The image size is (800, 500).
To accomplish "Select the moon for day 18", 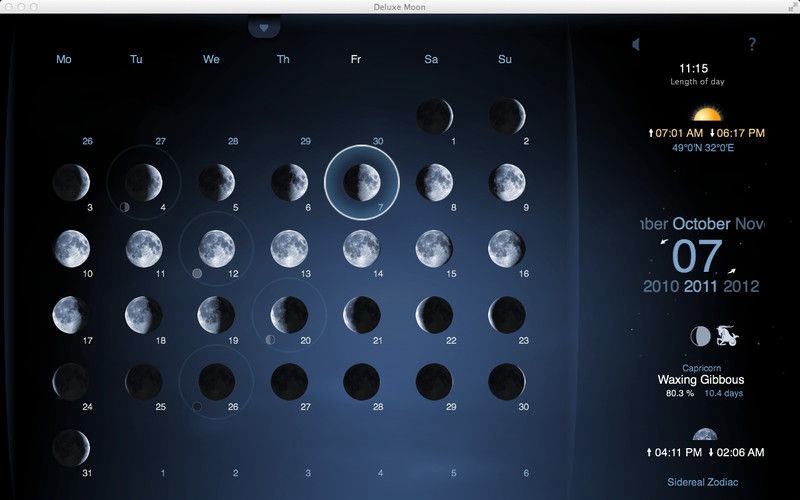I will pyautogui.click(x=143, y=315).
